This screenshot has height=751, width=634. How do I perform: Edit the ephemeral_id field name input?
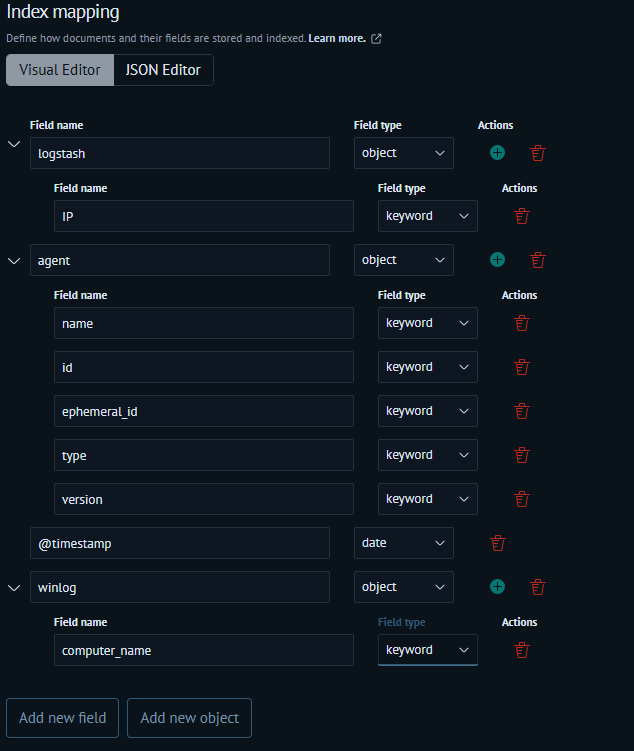point(204,411)
